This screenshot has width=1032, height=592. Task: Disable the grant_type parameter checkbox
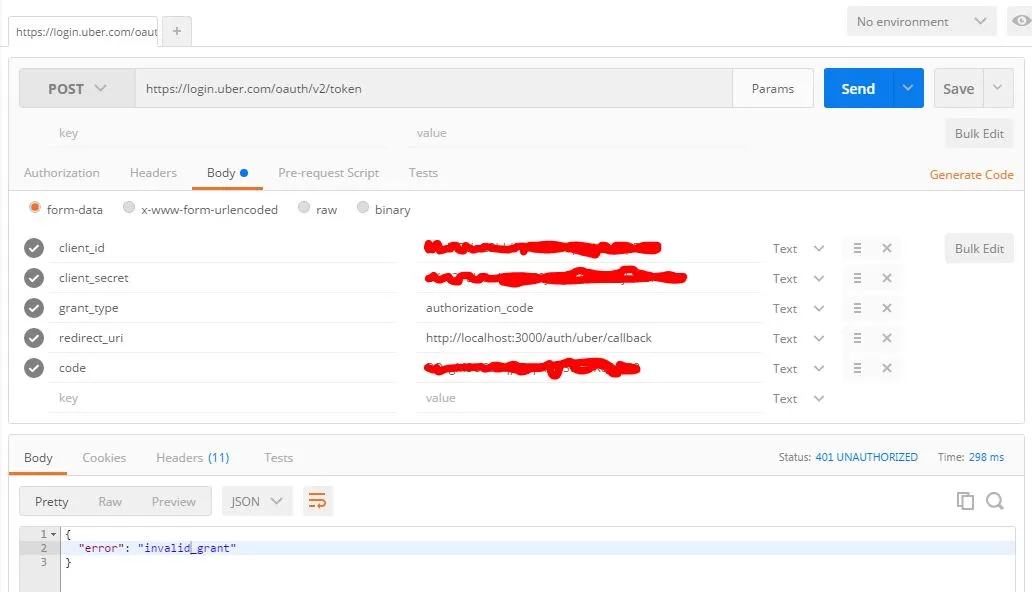tap(34, 308)
